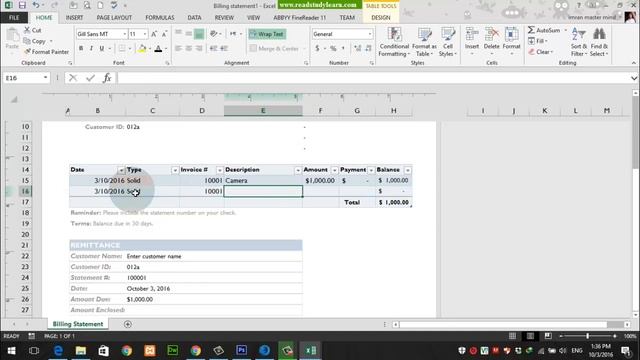Screen dimensions: 640x360
Task: Open the Balance filter dropdown
Action: 408,170
